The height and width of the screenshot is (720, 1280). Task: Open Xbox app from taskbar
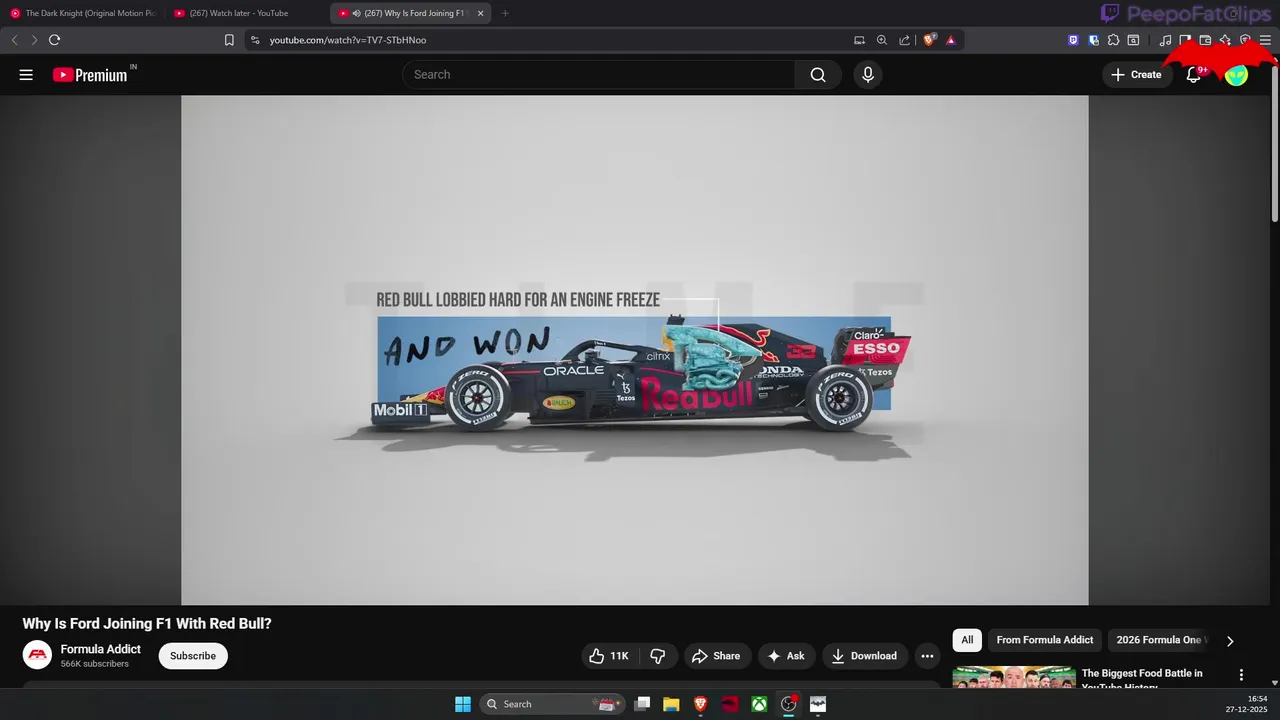[760, 704]
